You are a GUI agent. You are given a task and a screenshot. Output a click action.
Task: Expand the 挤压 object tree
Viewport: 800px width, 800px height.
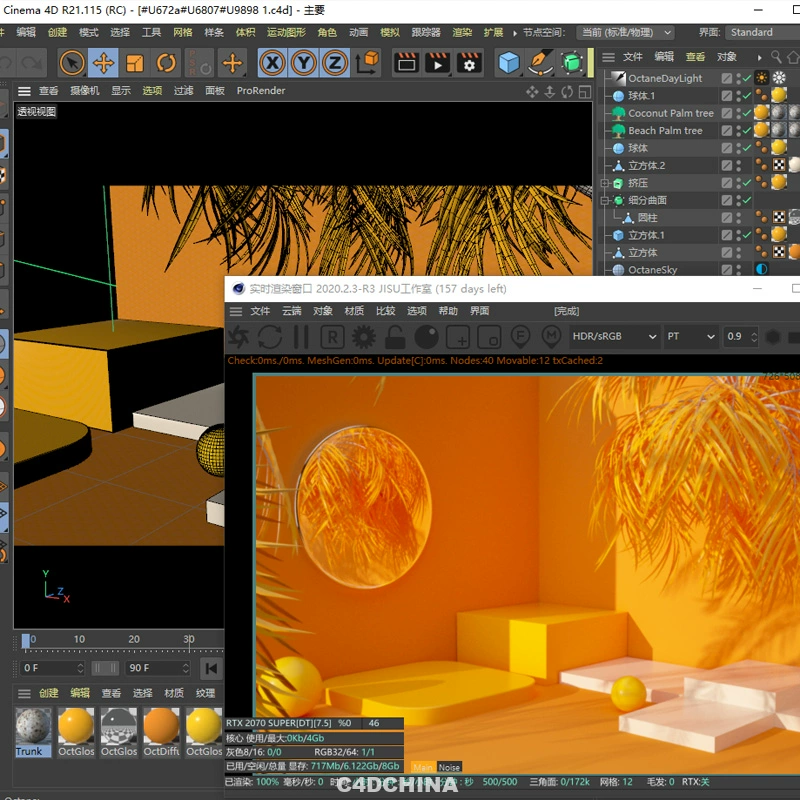click(x=605, y=183)
